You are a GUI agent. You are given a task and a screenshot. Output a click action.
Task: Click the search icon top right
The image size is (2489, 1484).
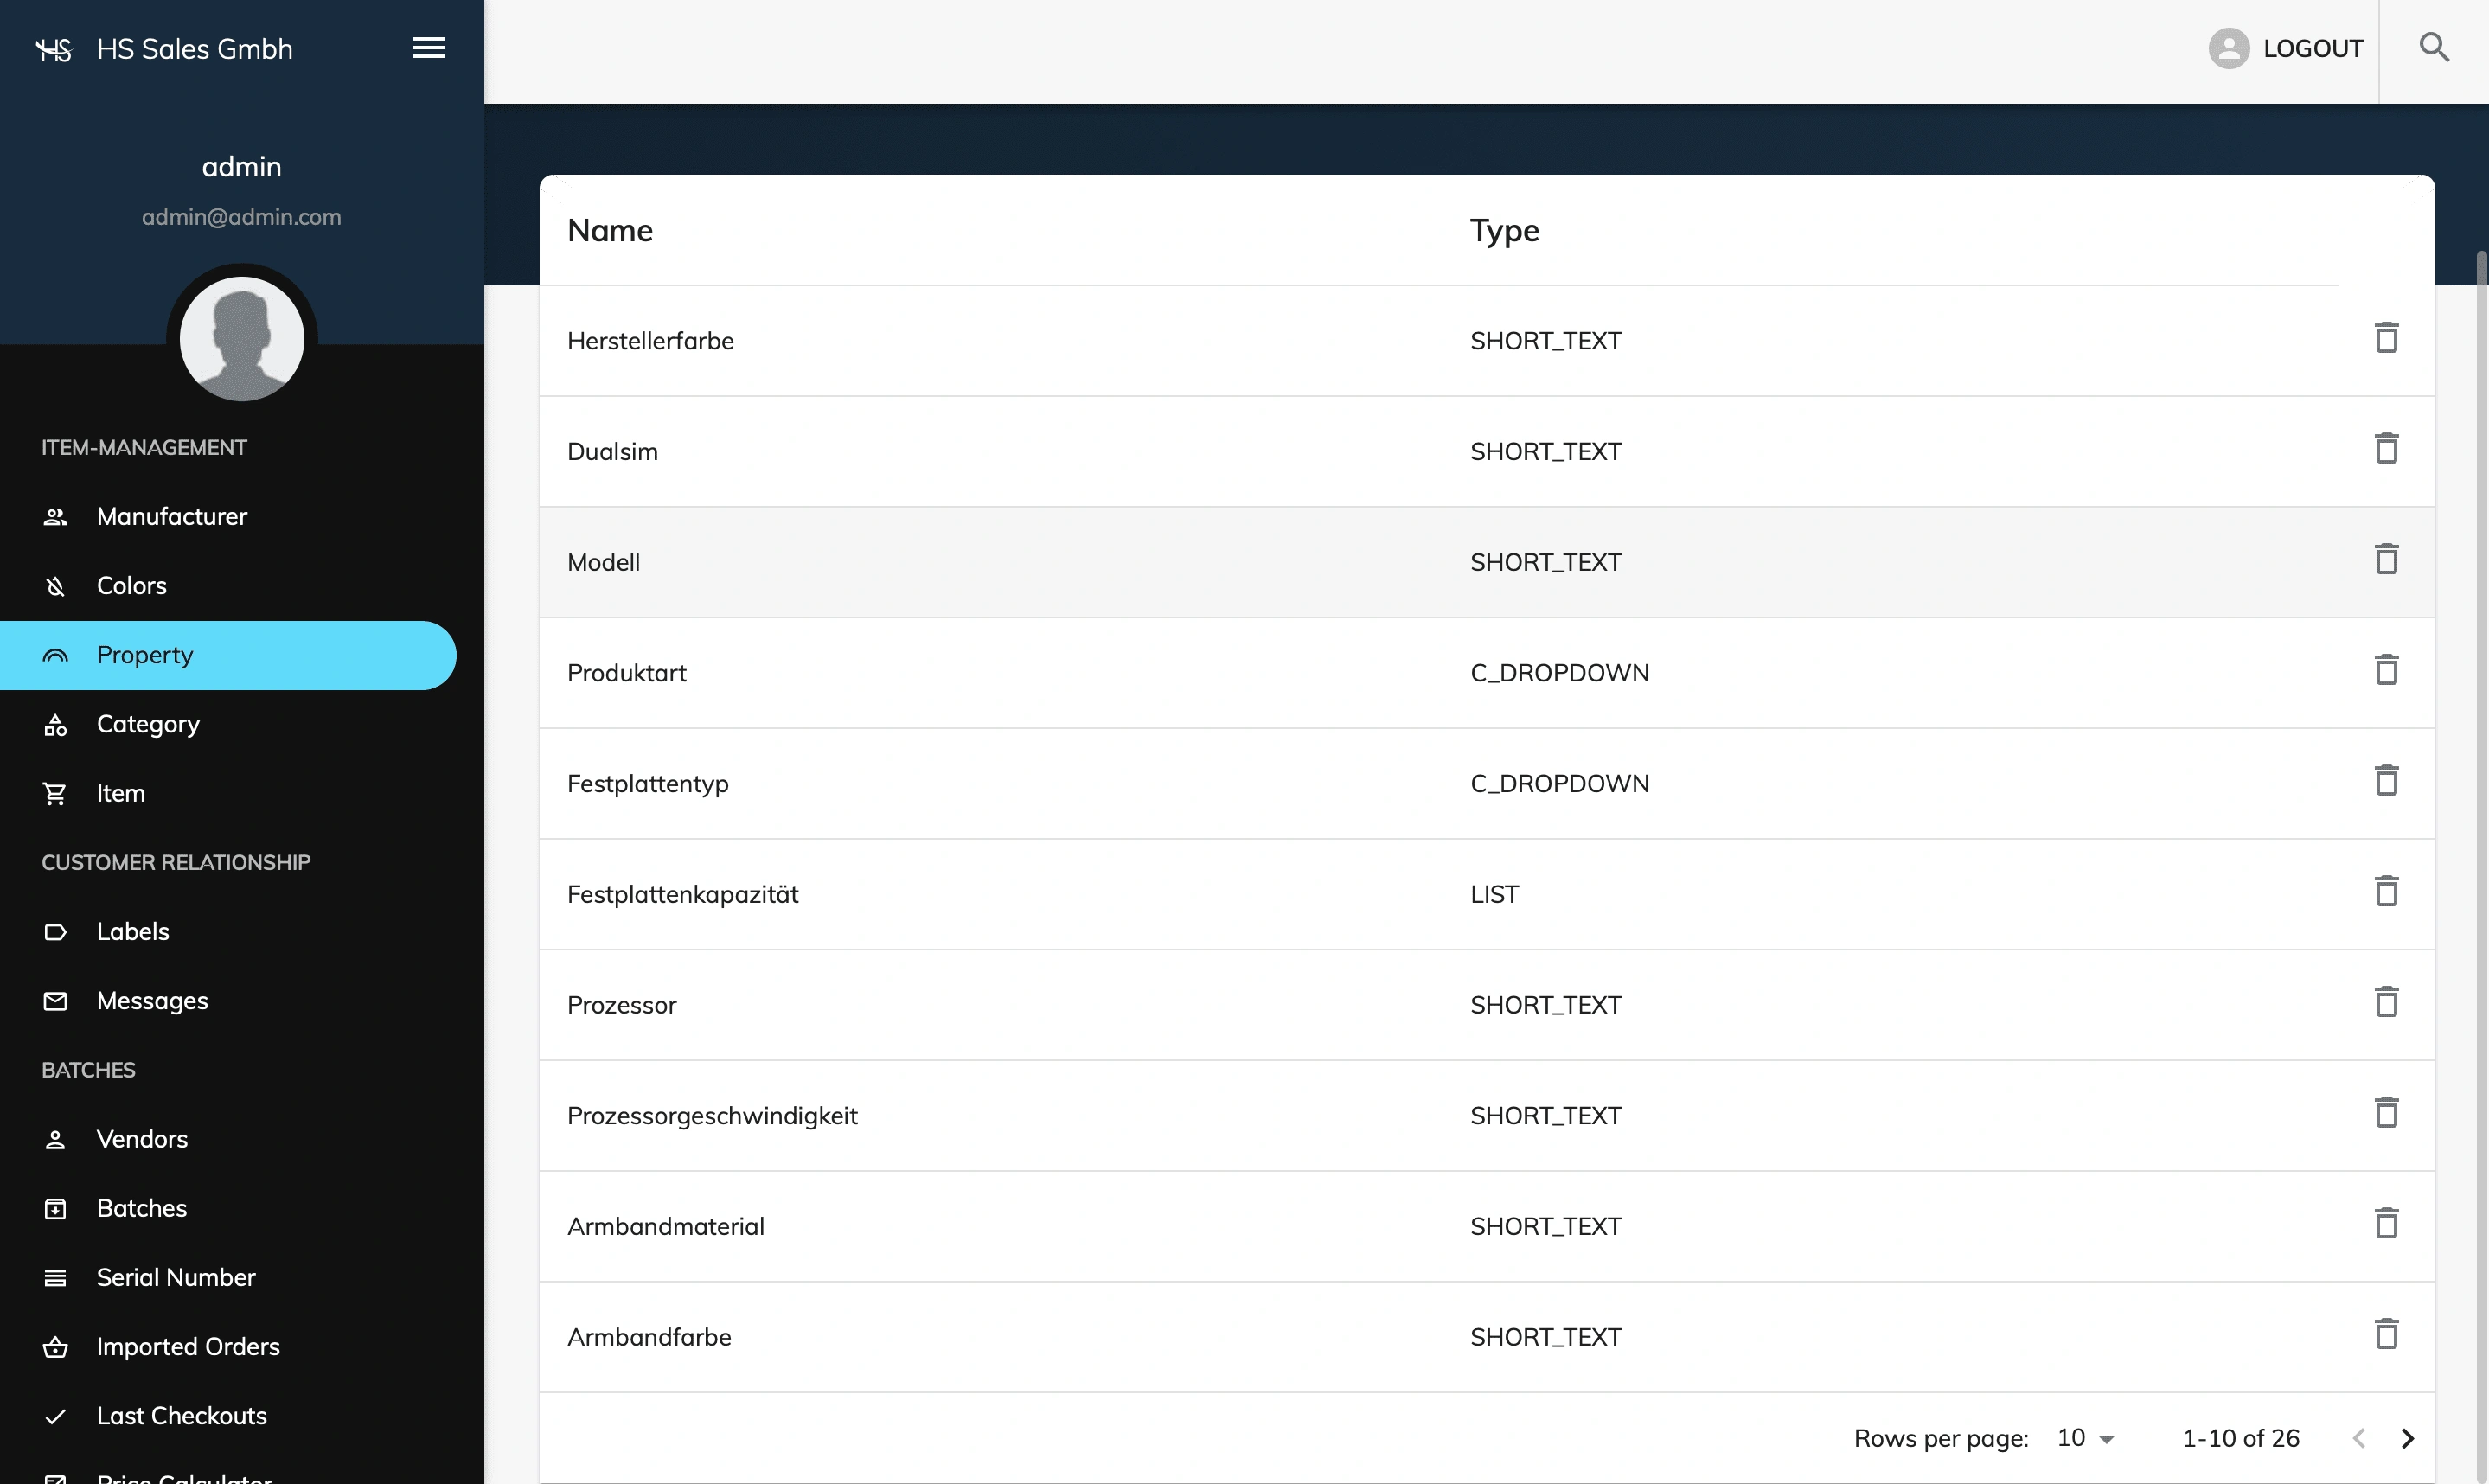coord(2435,48)
